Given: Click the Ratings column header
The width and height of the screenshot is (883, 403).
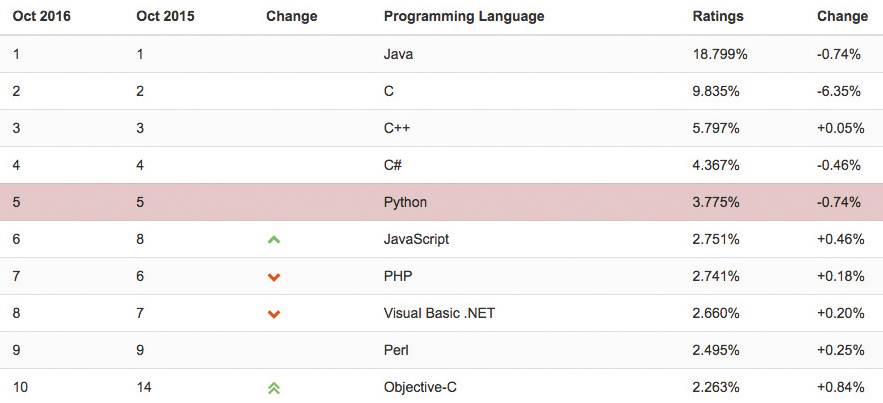Looking at the screenshot, I should point(717,16).
